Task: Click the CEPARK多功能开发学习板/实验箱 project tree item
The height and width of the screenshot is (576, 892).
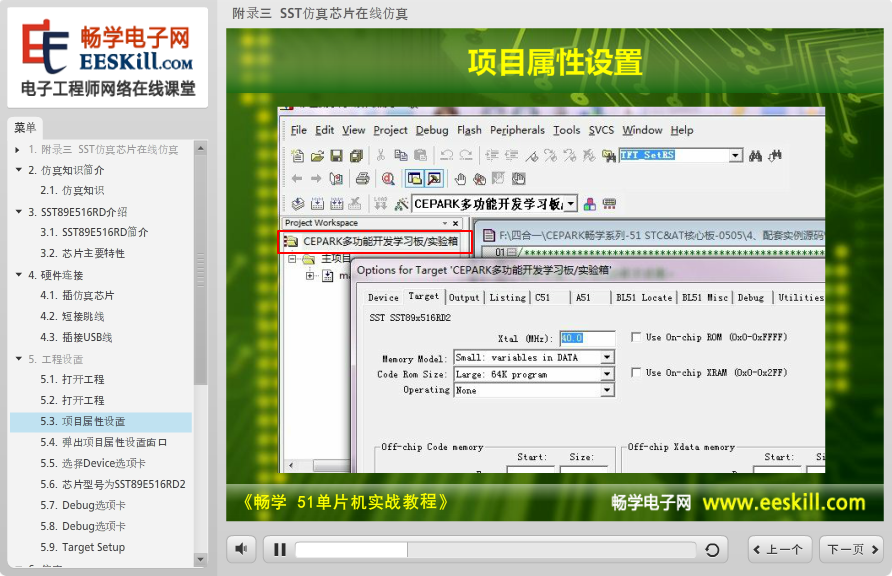Action: pos(375,241)
